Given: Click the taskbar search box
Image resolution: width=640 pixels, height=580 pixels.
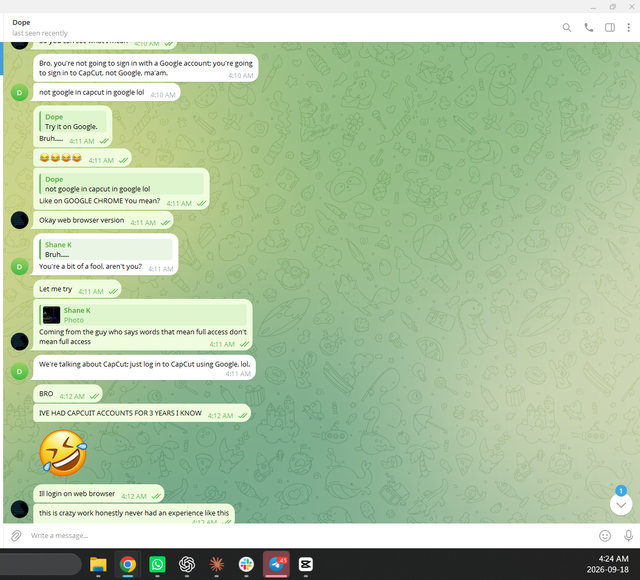Looking at the screenshot, I should point(40,564).
